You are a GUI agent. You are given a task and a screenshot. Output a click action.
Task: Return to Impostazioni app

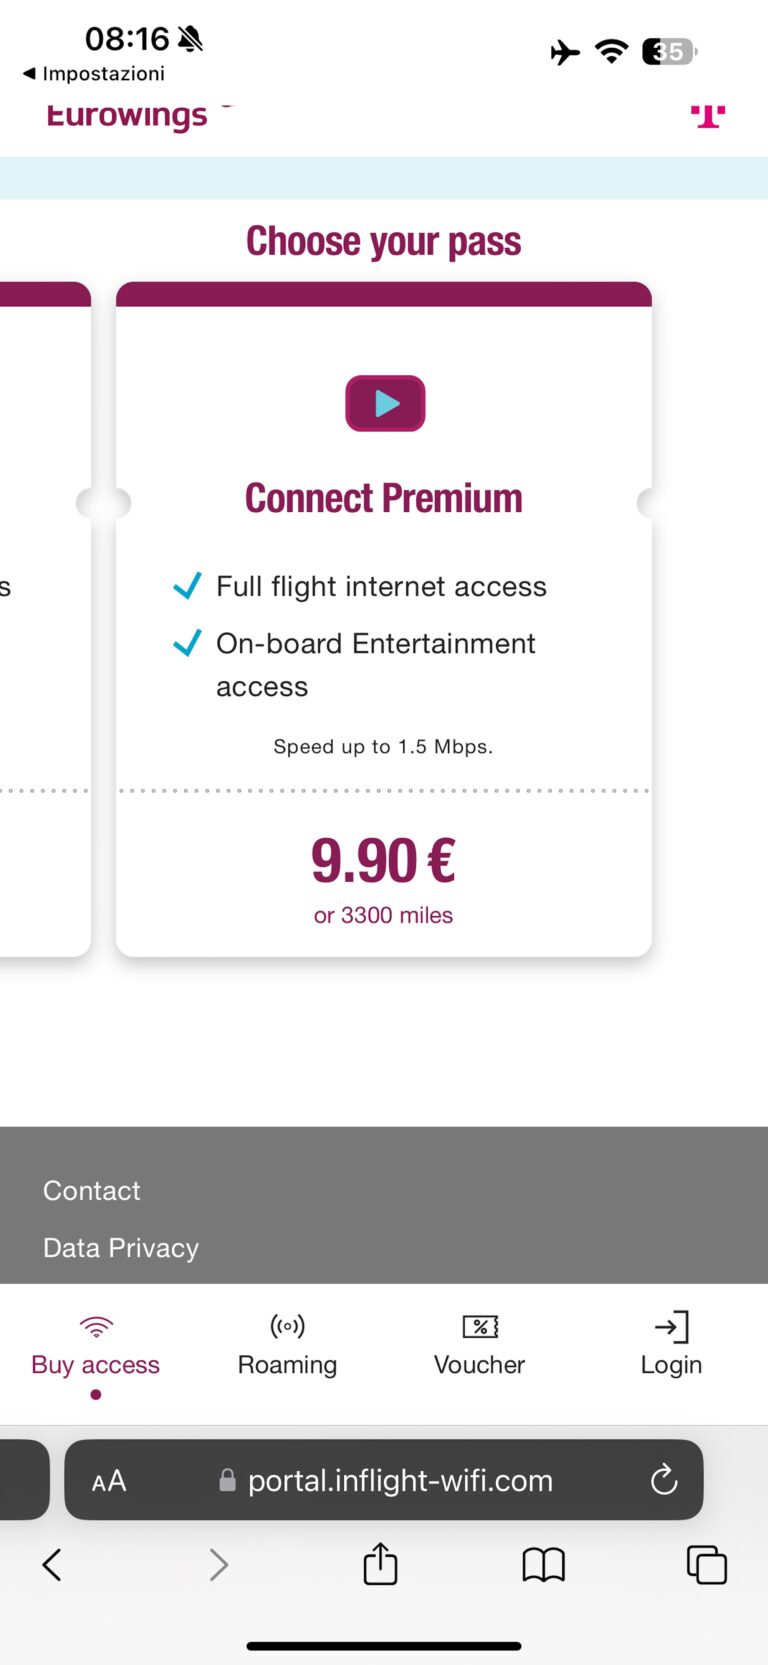pyautogui.click(x=94, y=74)
